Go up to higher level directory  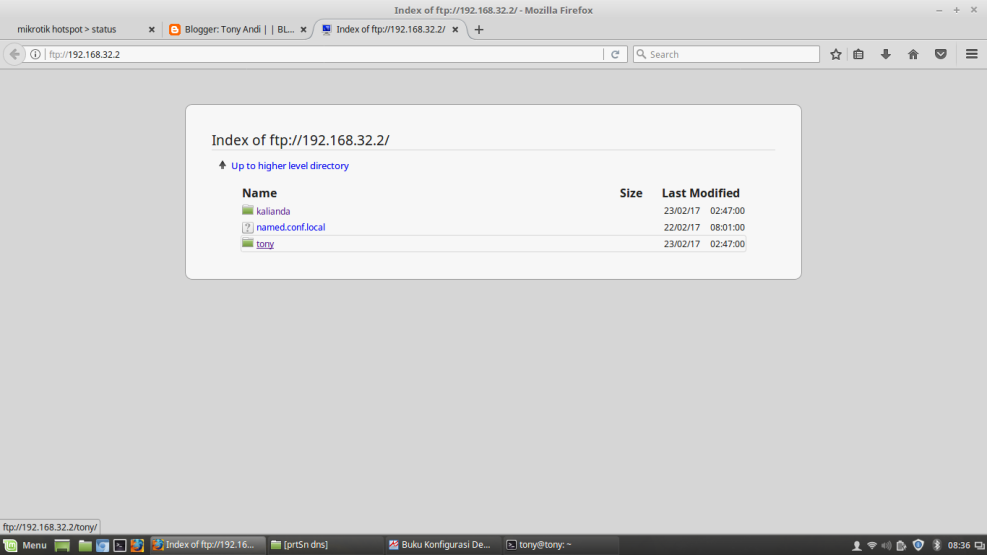[289, 166]
